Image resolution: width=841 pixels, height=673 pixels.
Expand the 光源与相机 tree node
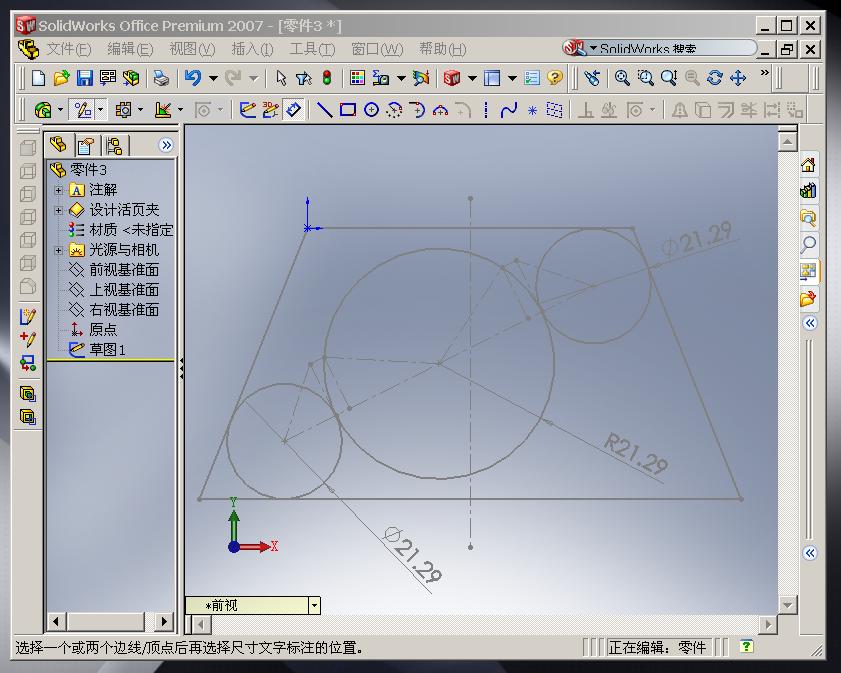(58, 250)
